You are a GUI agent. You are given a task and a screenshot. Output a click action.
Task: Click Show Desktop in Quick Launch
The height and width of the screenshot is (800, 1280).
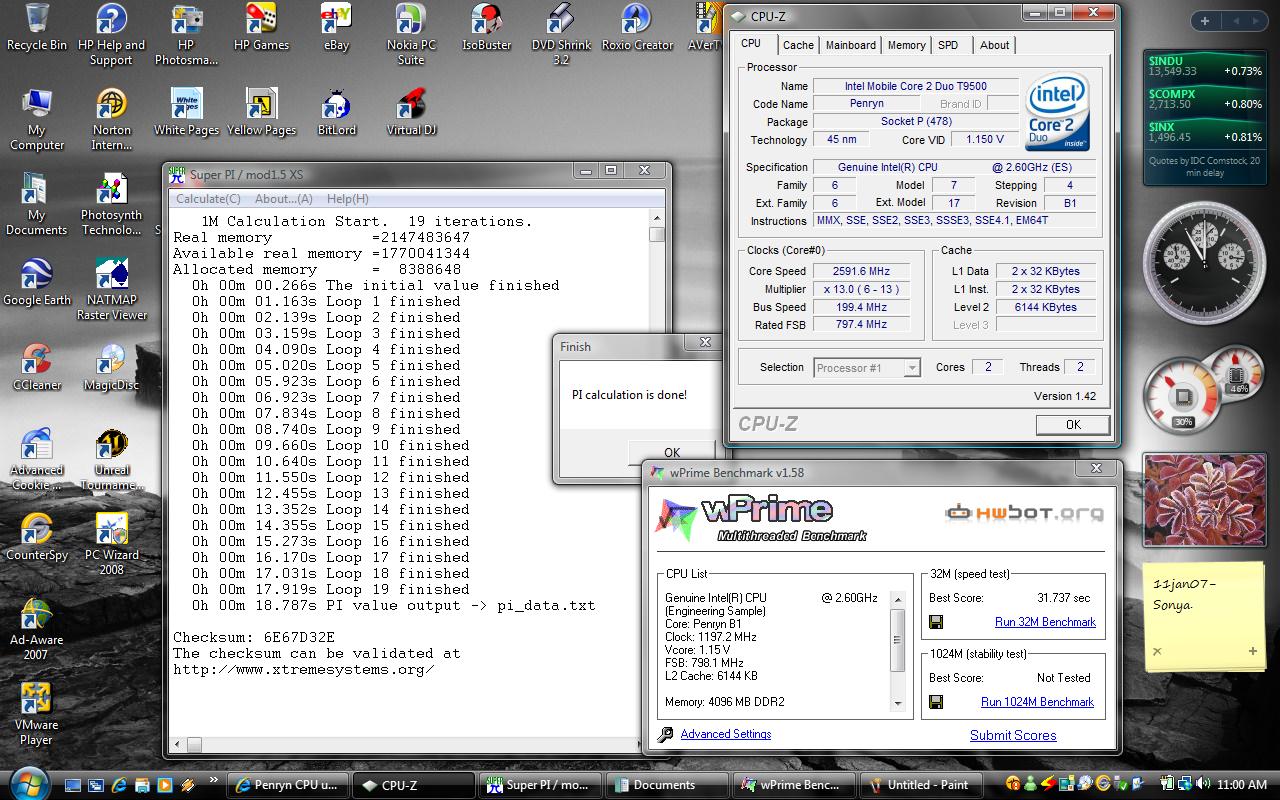coord(74,785)
